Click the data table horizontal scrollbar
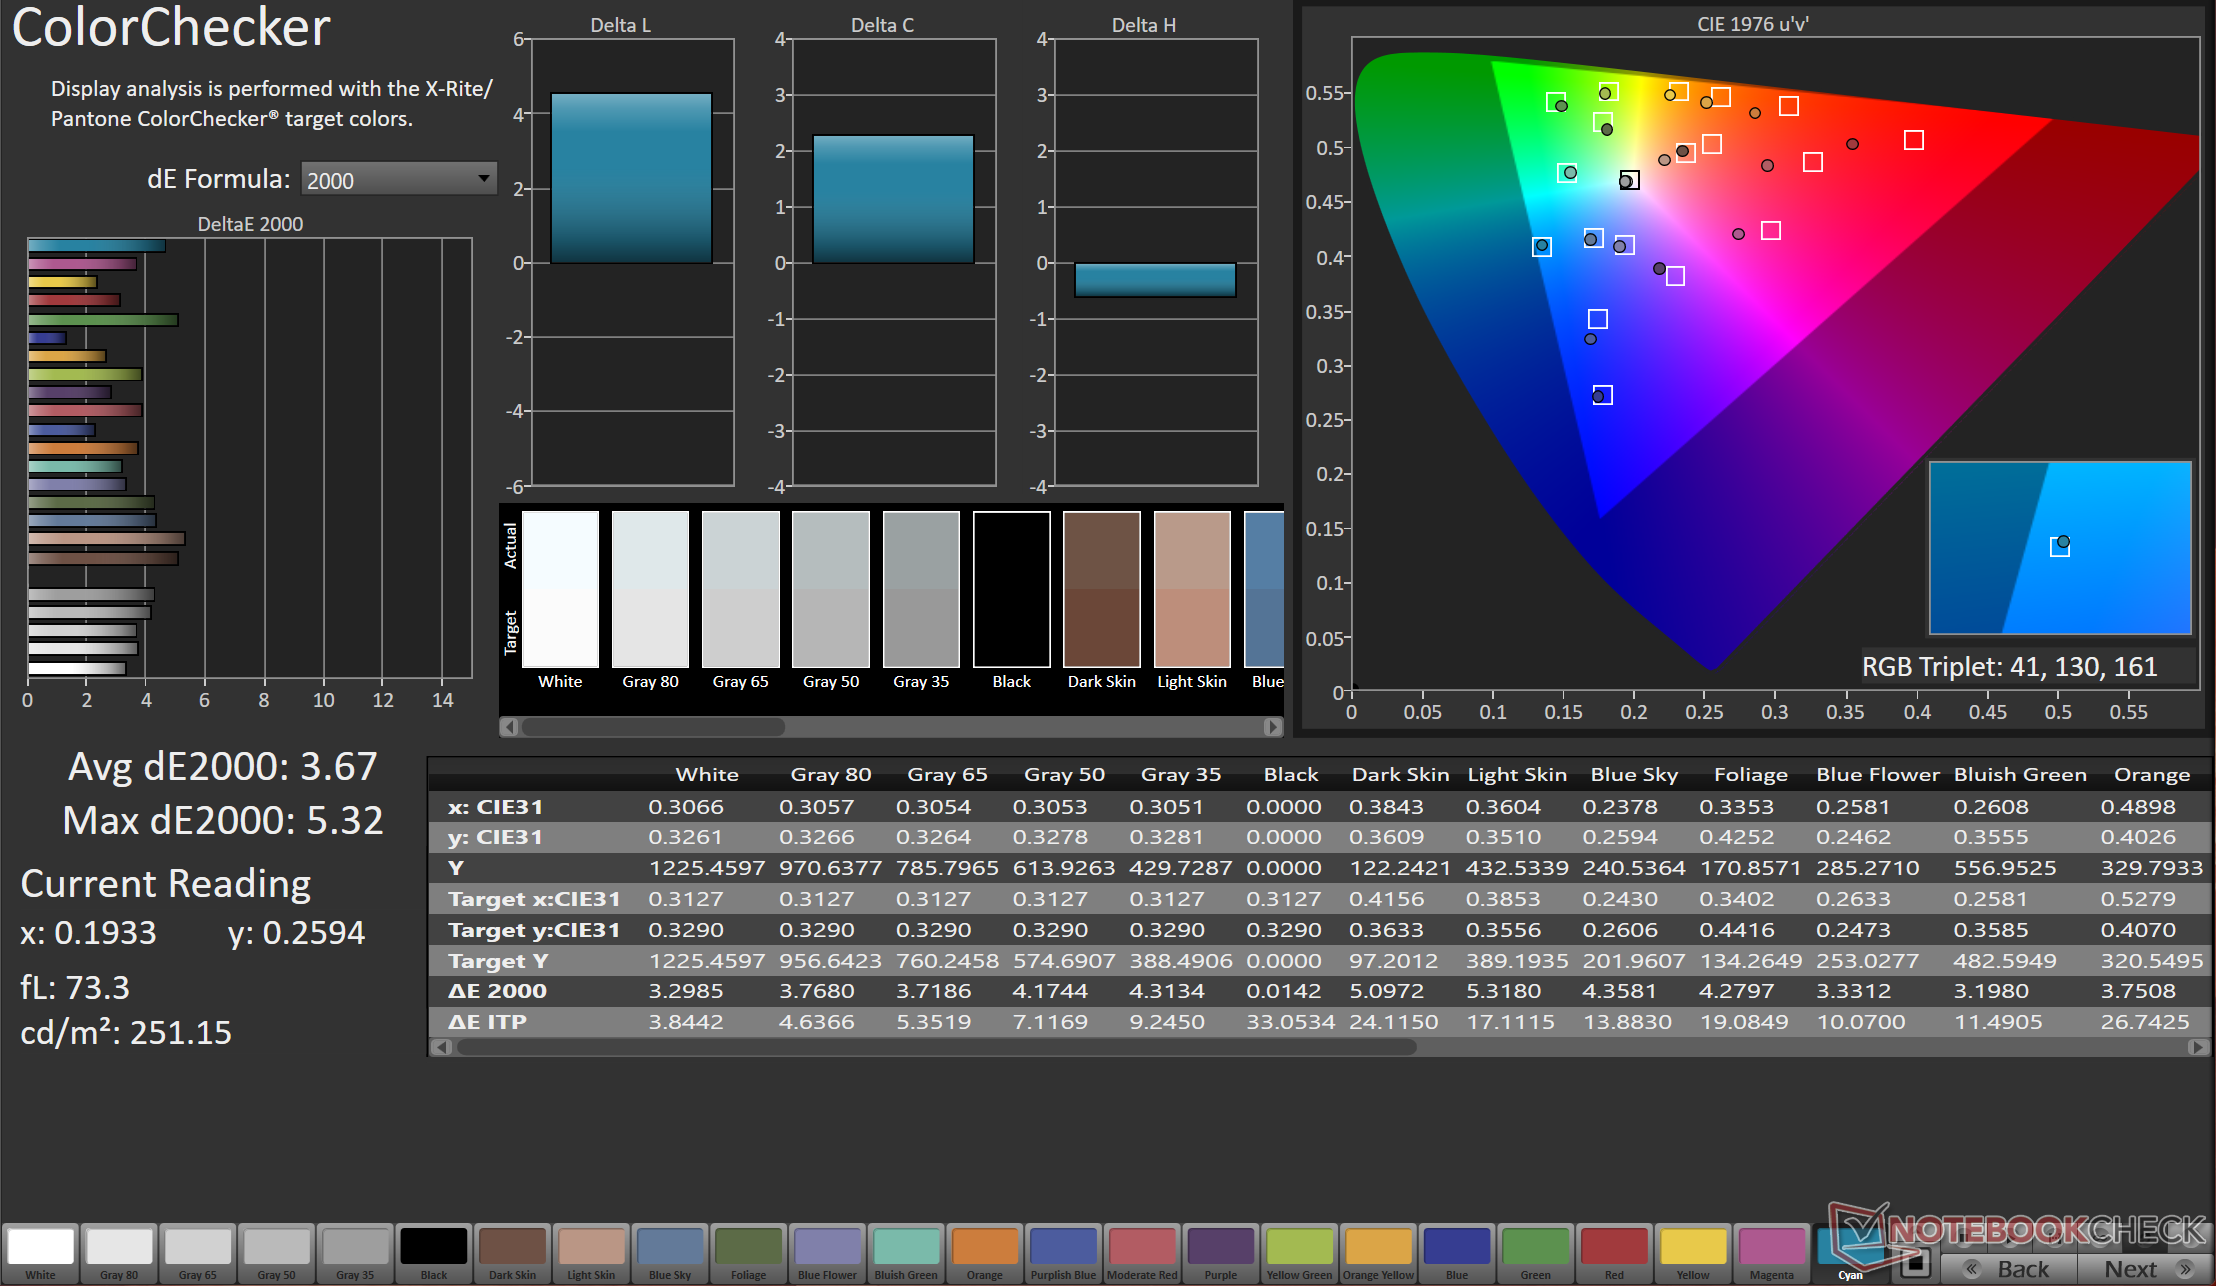The image size is (2216, 1286). tap(935, 1047)
